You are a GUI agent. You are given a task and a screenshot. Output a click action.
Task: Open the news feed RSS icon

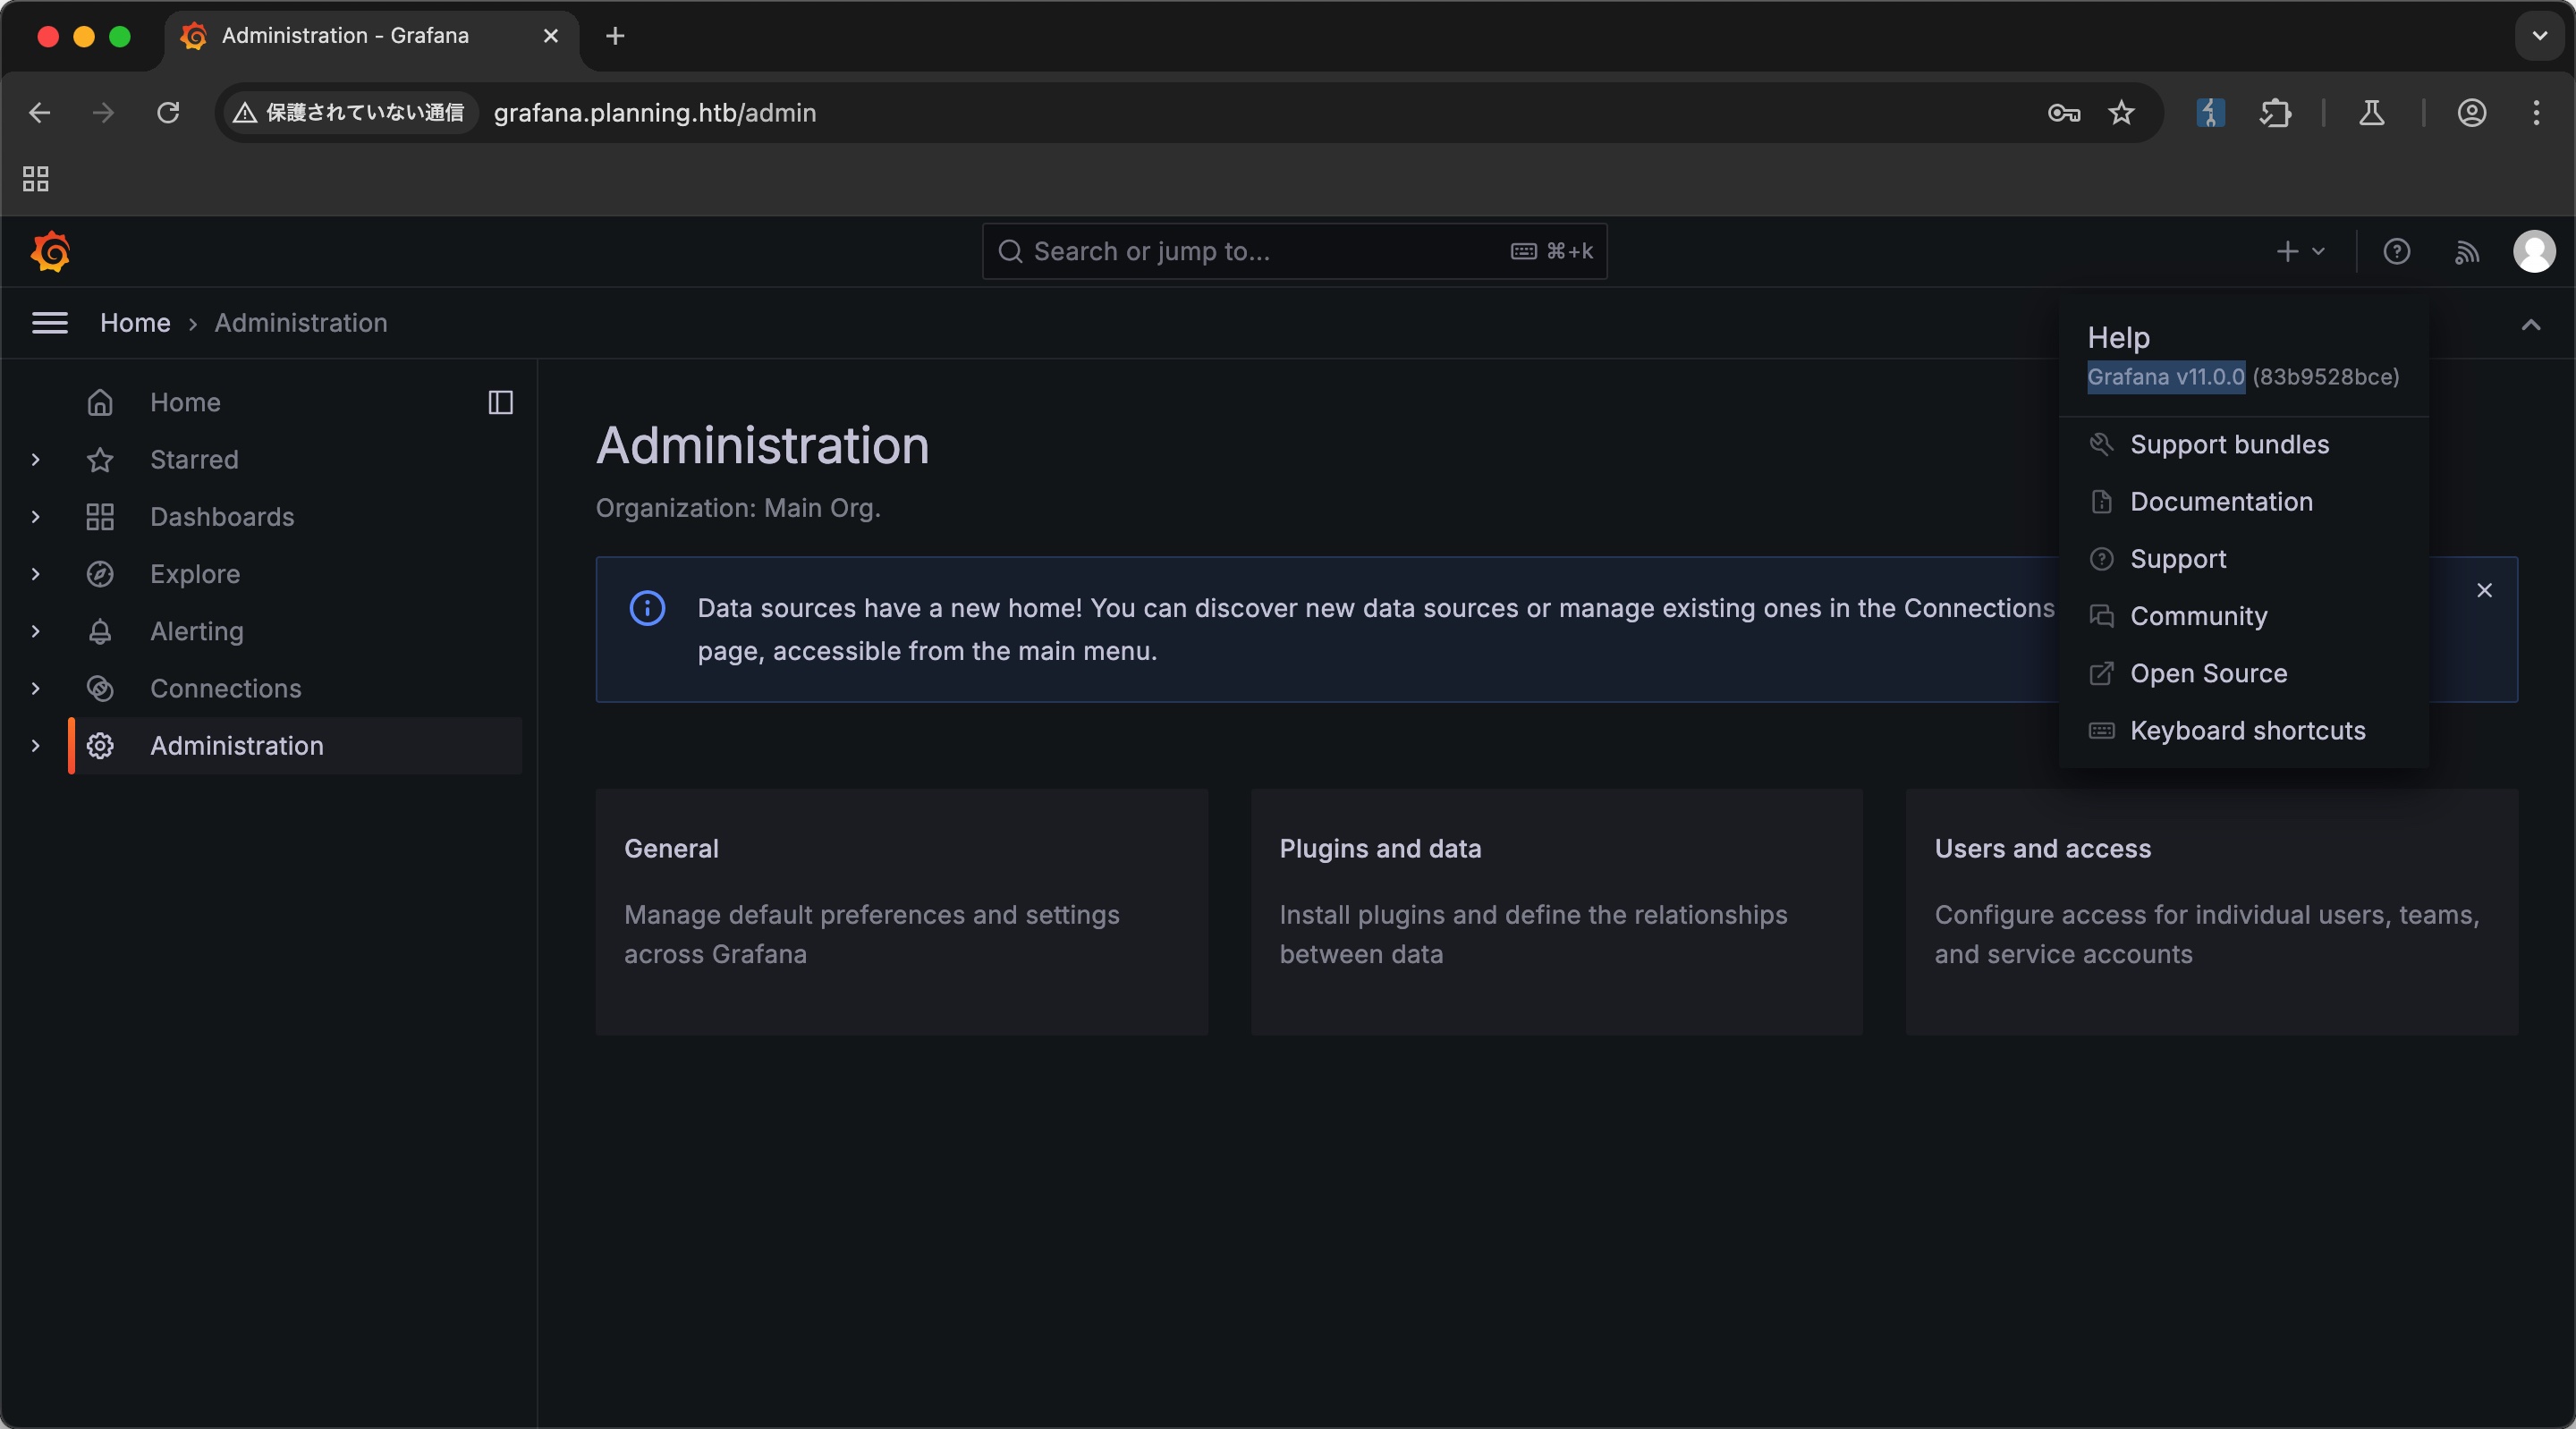coord(2466,251)
